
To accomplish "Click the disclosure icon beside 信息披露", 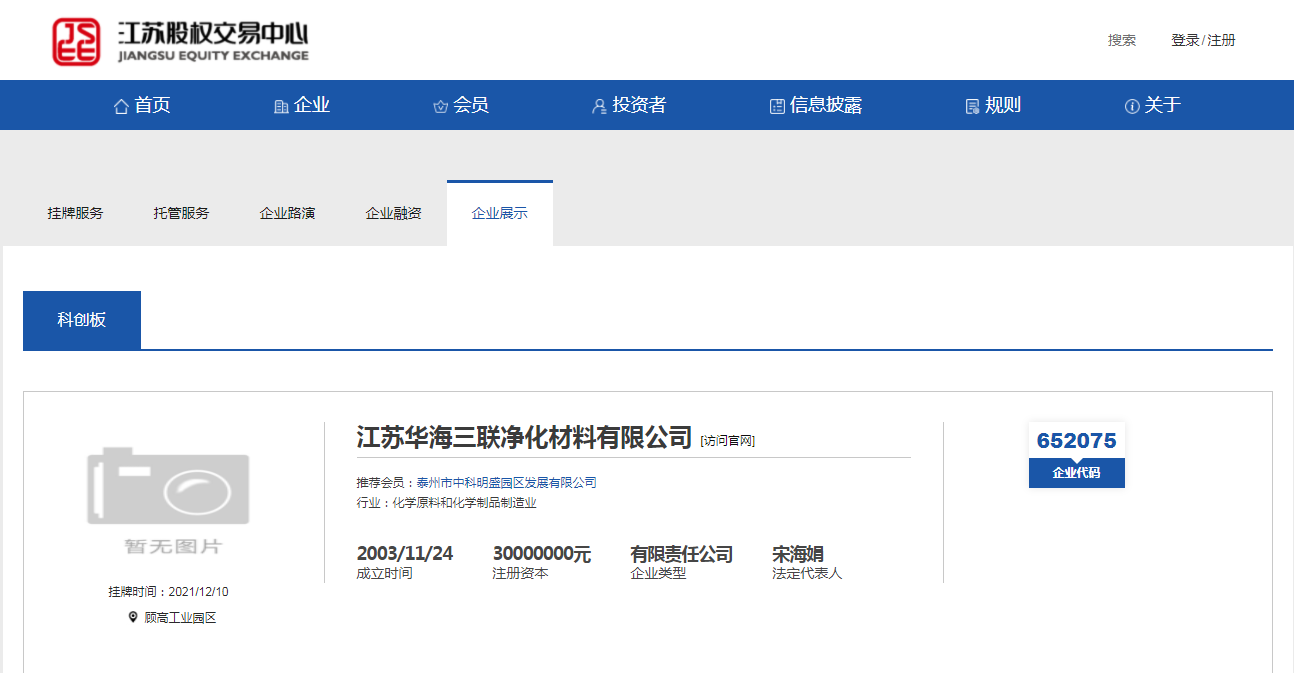I will coord(777,106).
